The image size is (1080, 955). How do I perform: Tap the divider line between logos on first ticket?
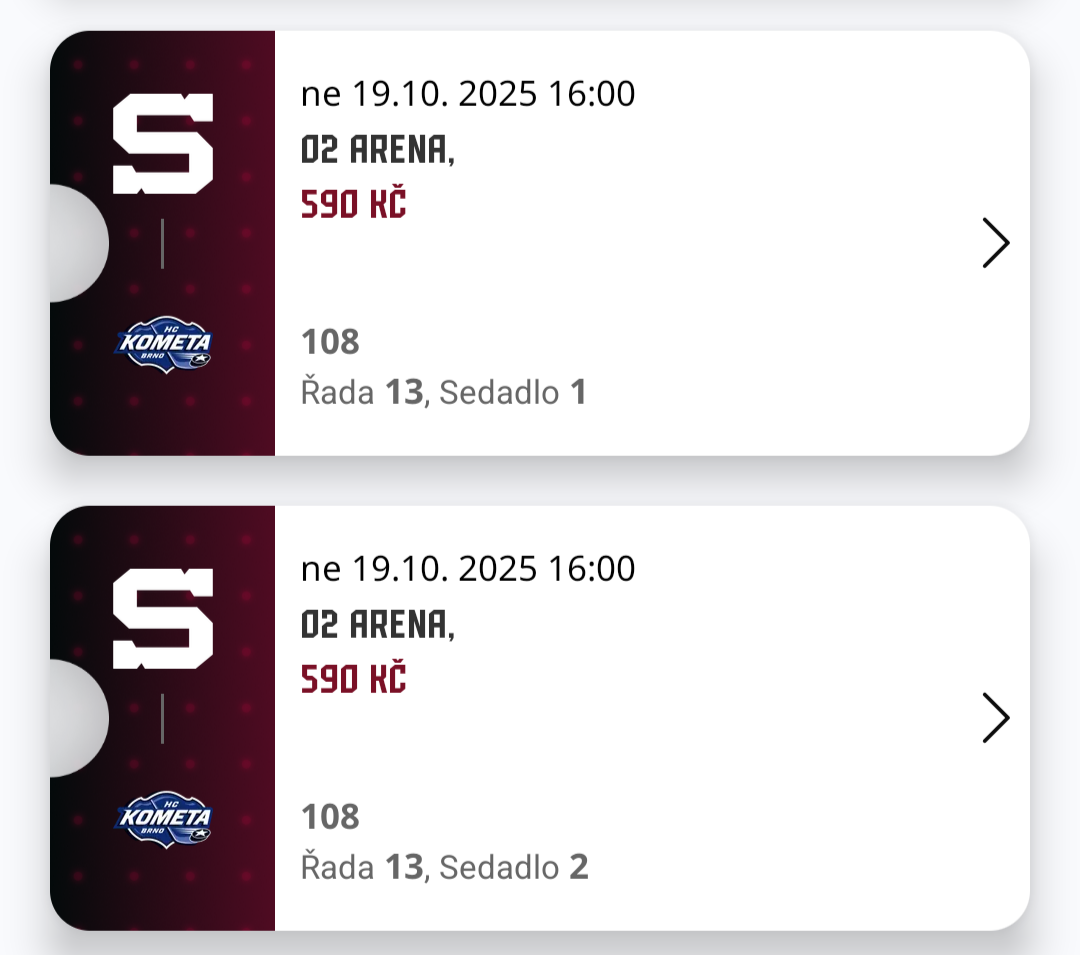click(x=162, y=244)
